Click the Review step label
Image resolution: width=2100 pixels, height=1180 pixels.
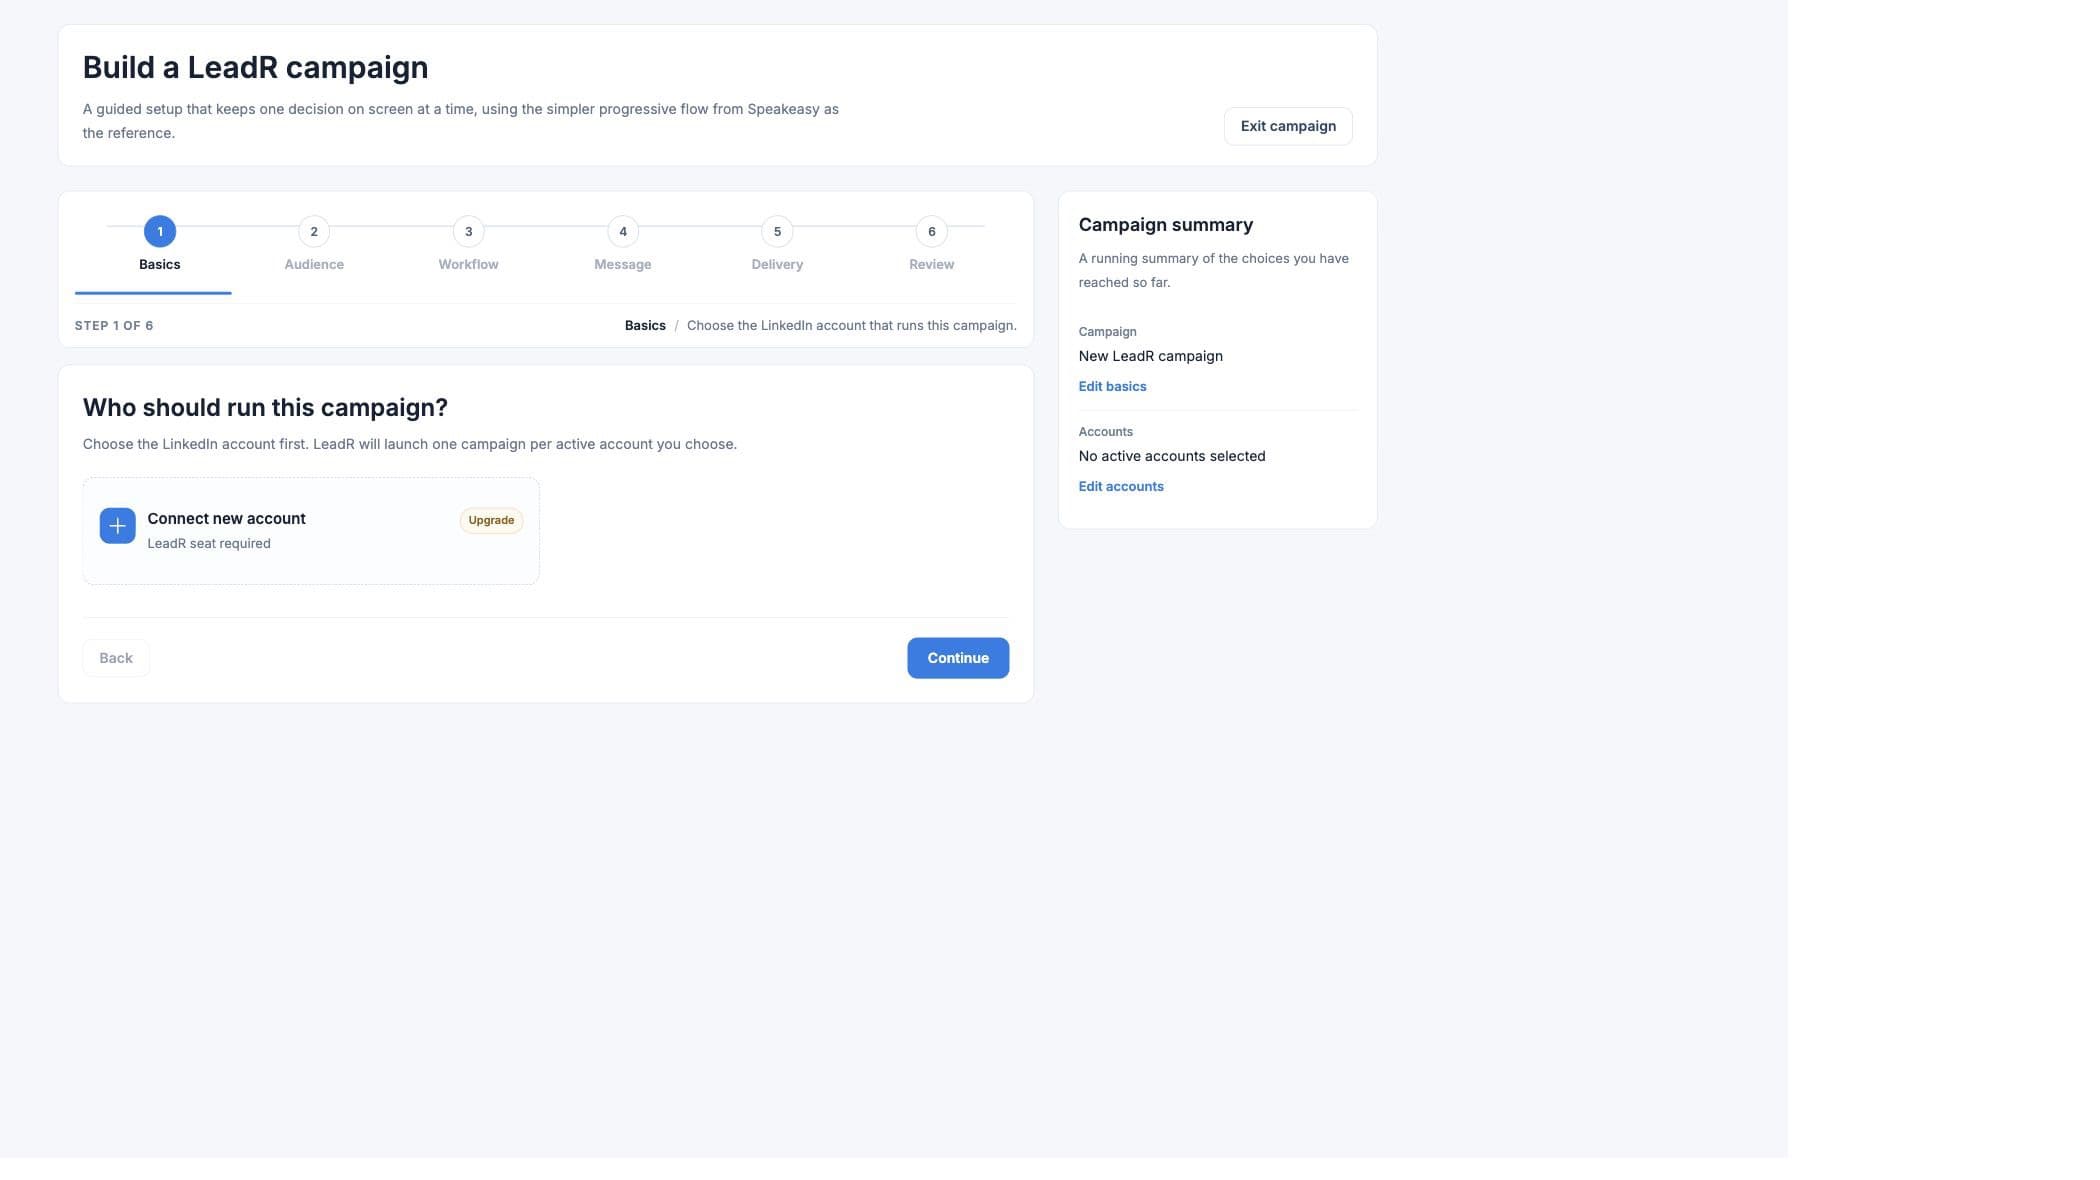pos(931,264)
